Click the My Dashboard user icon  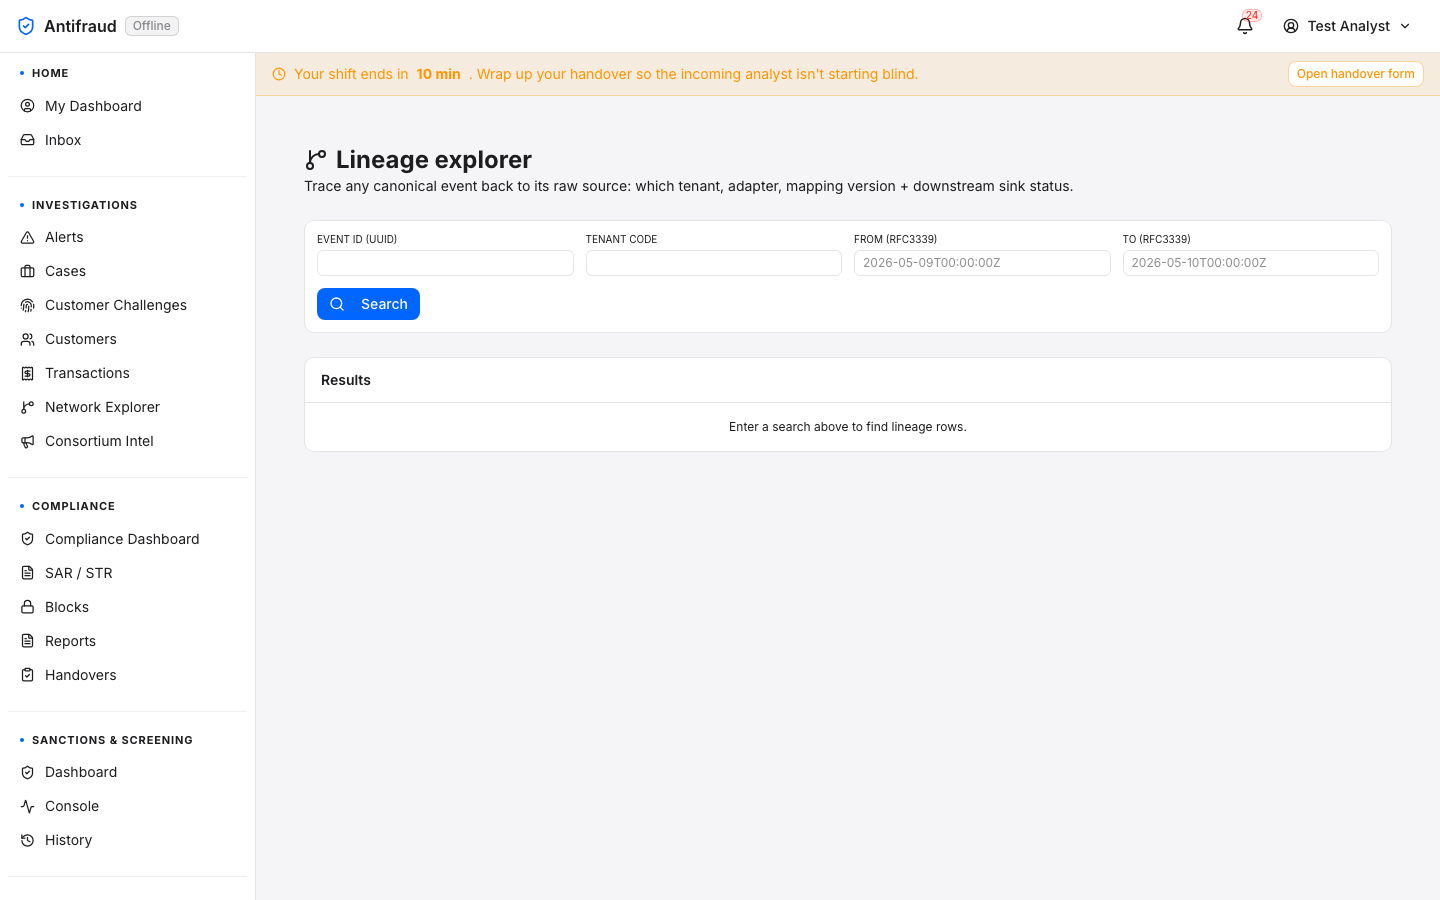pyautogui.click(x=28, y=106)
